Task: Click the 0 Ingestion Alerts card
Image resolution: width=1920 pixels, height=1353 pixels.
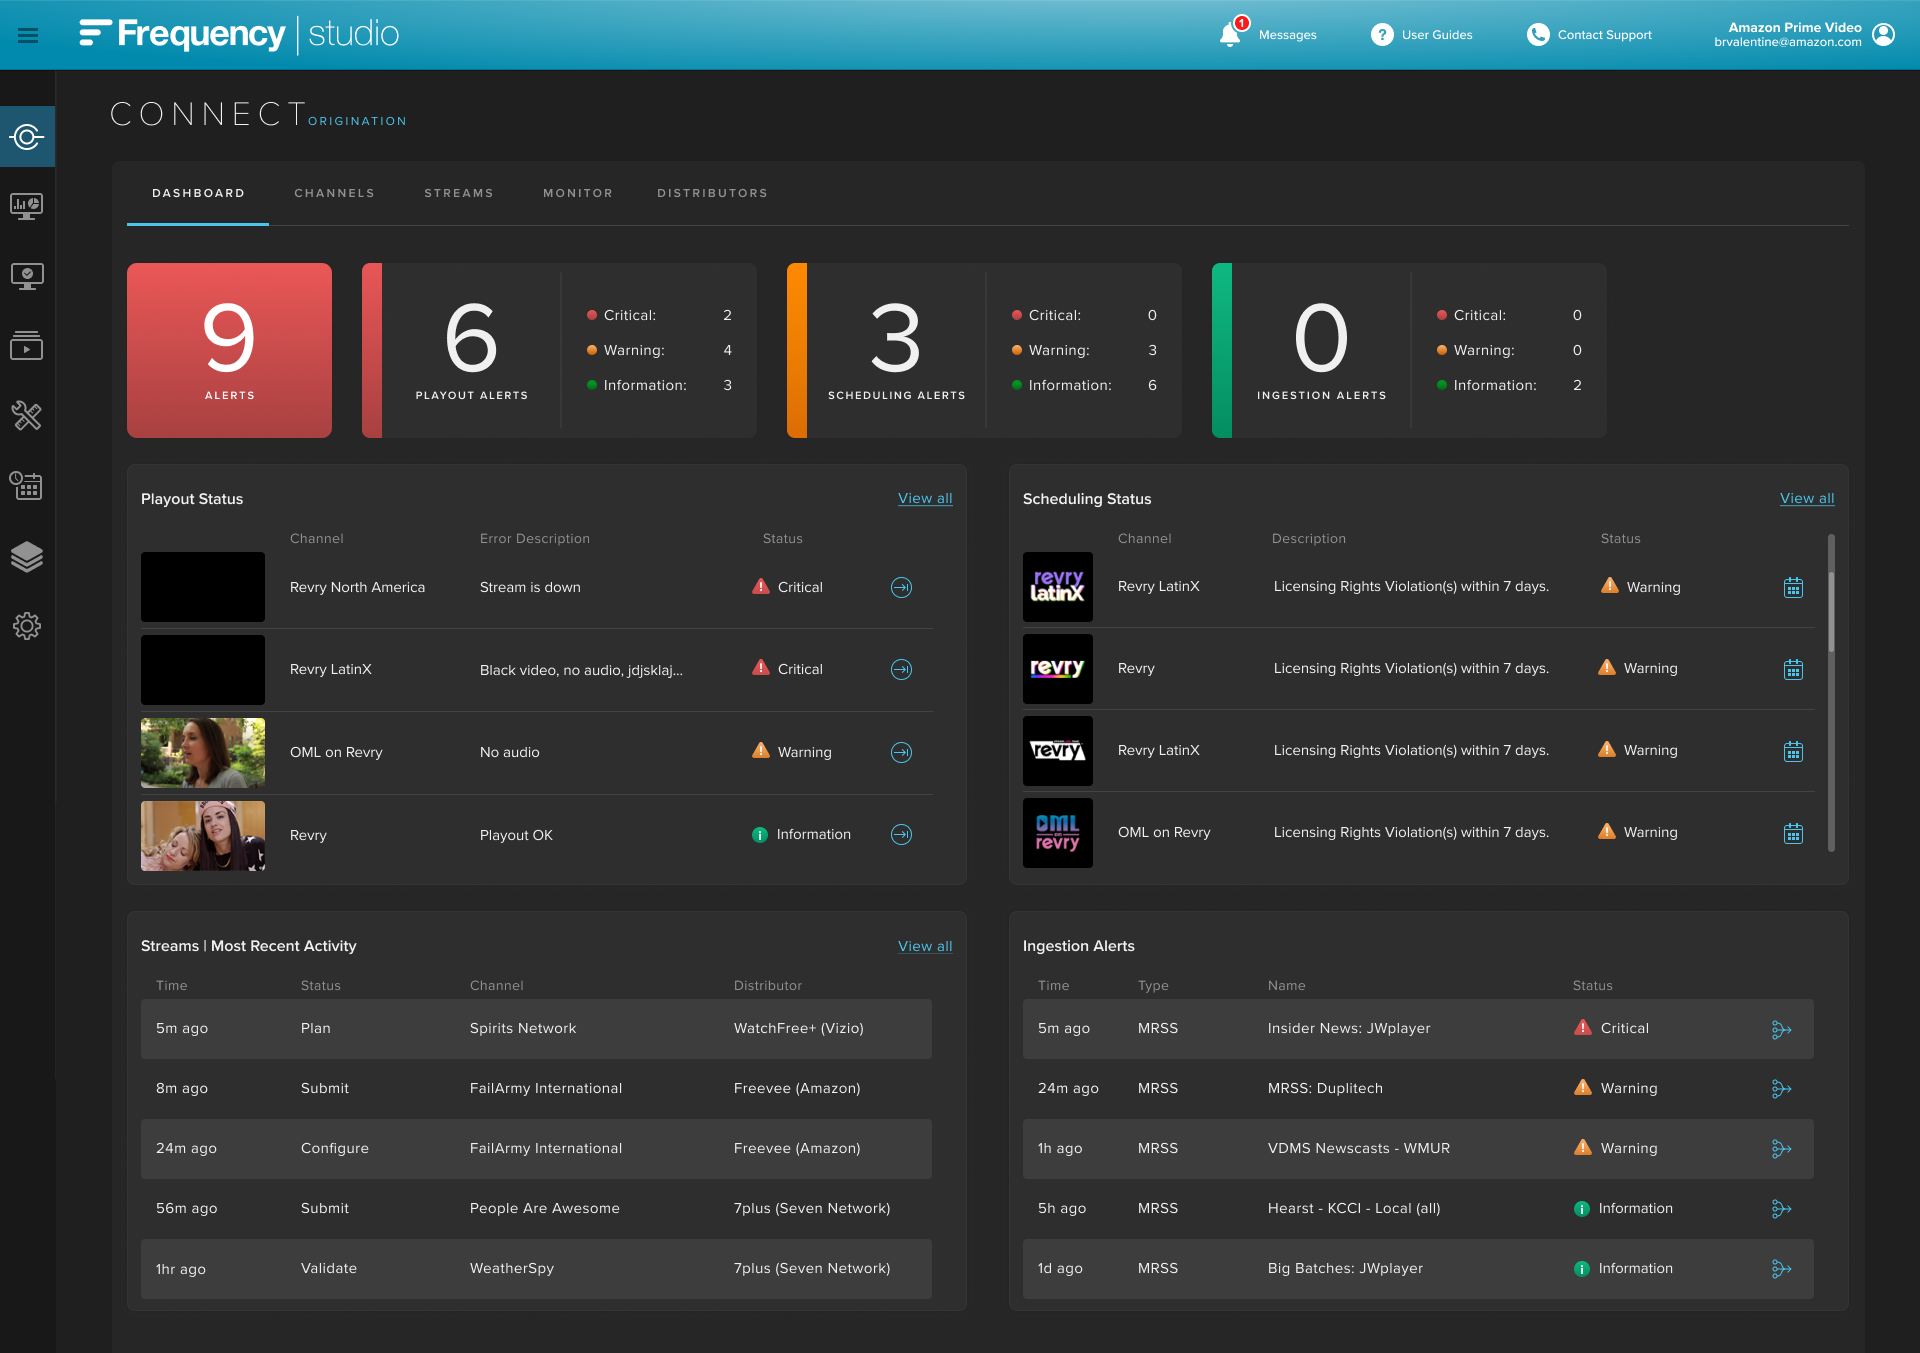Action: 1409,350
